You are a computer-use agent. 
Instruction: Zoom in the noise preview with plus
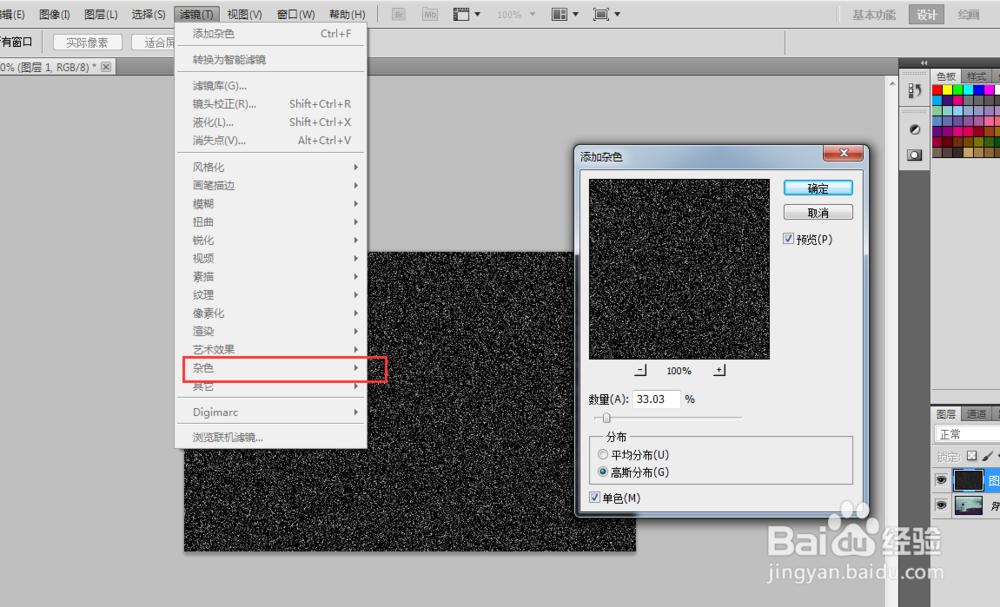(x=719, y=370)
